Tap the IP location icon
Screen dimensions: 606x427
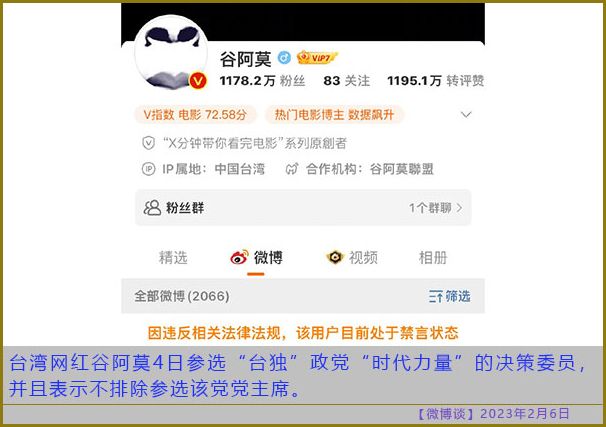click(x=148, y=169)
